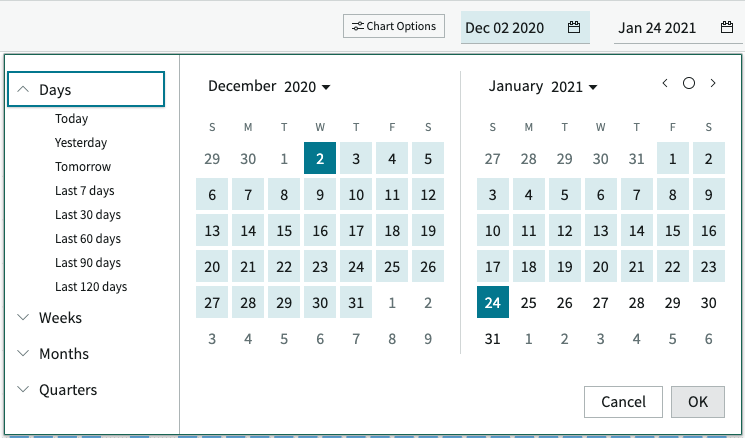Image resolution: width=745 pixels, height=438 pixels.
Task: Select the Tomorrow preset
Action: [x=83, y=166]
